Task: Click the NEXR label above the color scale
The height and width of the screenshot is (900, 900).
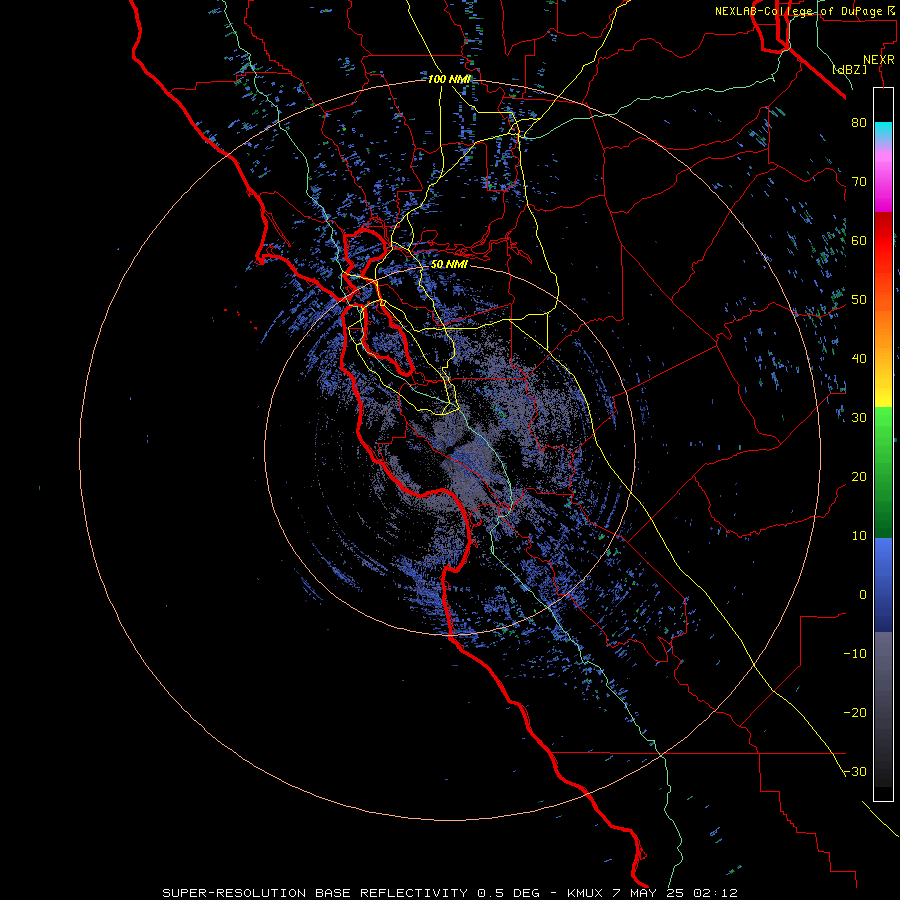Action: (x=879, y=60)
